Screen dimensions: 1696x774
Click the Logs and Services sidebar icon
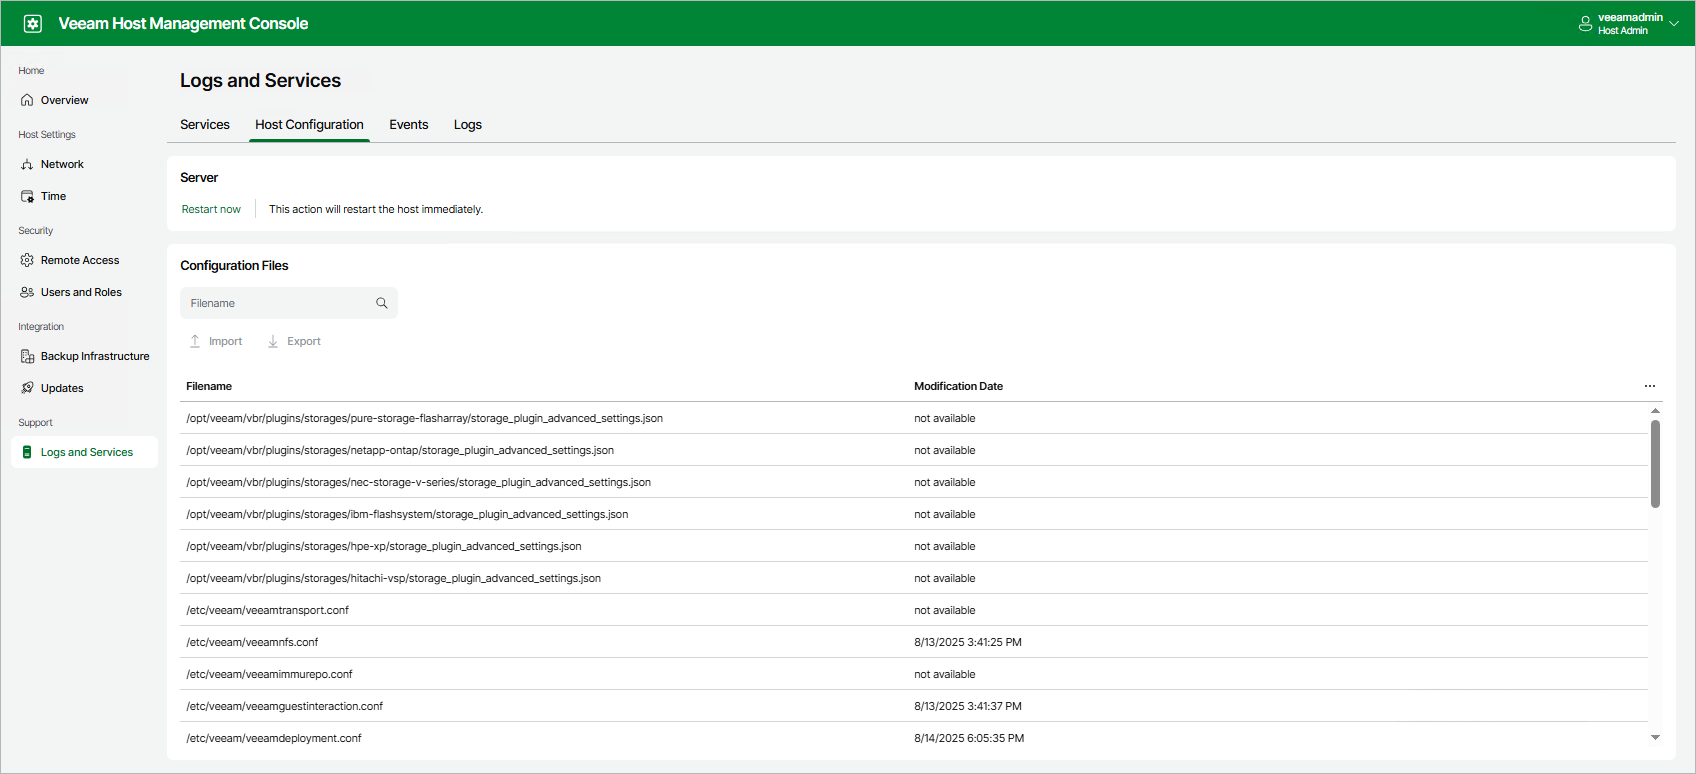coord(27,452)
